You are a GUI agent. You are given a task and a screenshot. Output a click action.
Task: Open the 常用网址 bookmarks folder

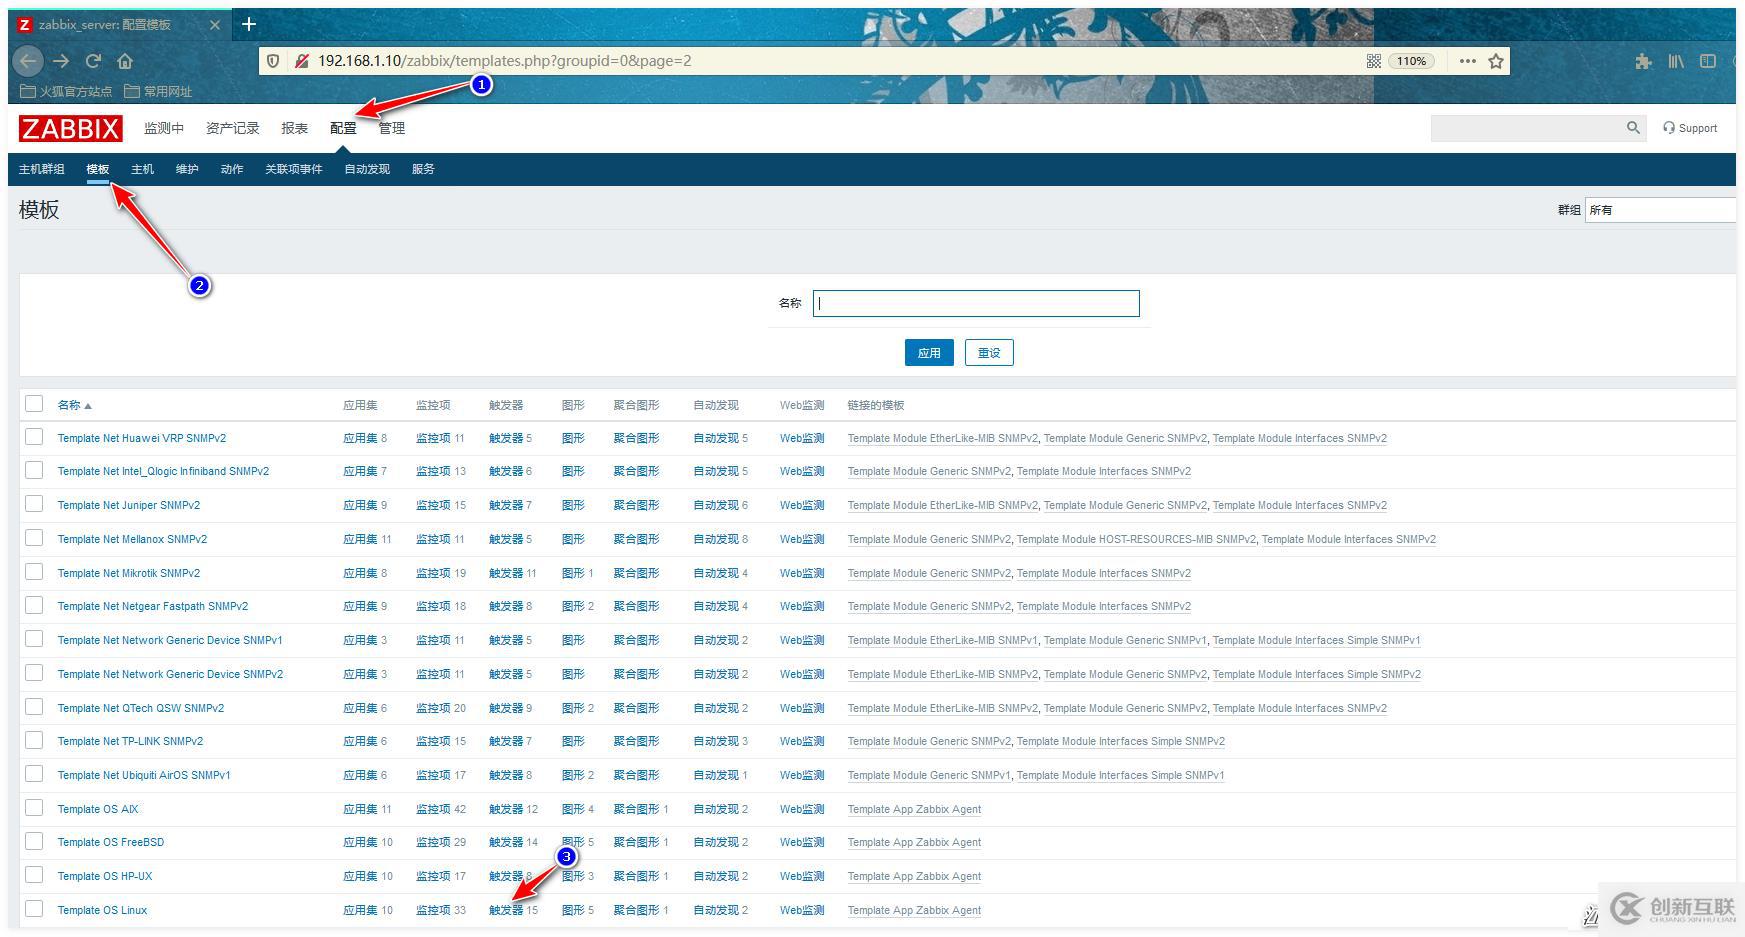pos(158,91)
